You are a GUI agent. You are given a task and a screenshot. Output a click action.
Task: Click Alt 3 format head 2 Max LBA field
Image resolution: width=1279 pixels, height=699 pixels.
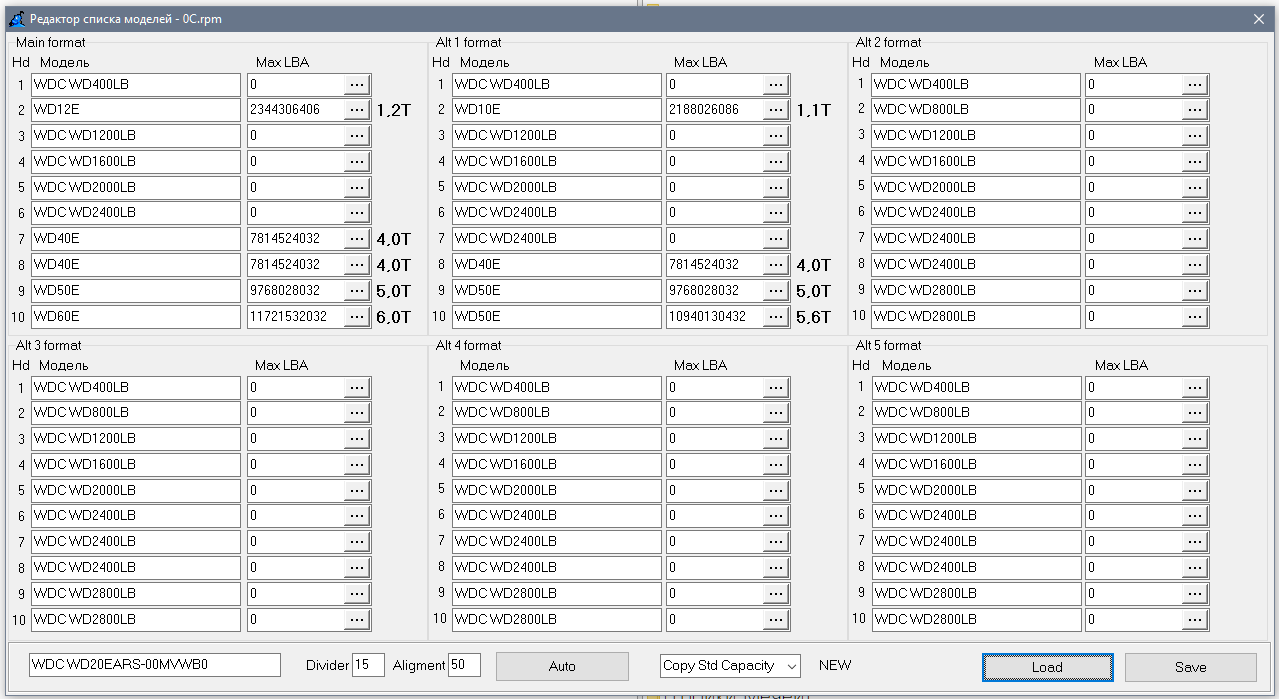tap(296, 413)
